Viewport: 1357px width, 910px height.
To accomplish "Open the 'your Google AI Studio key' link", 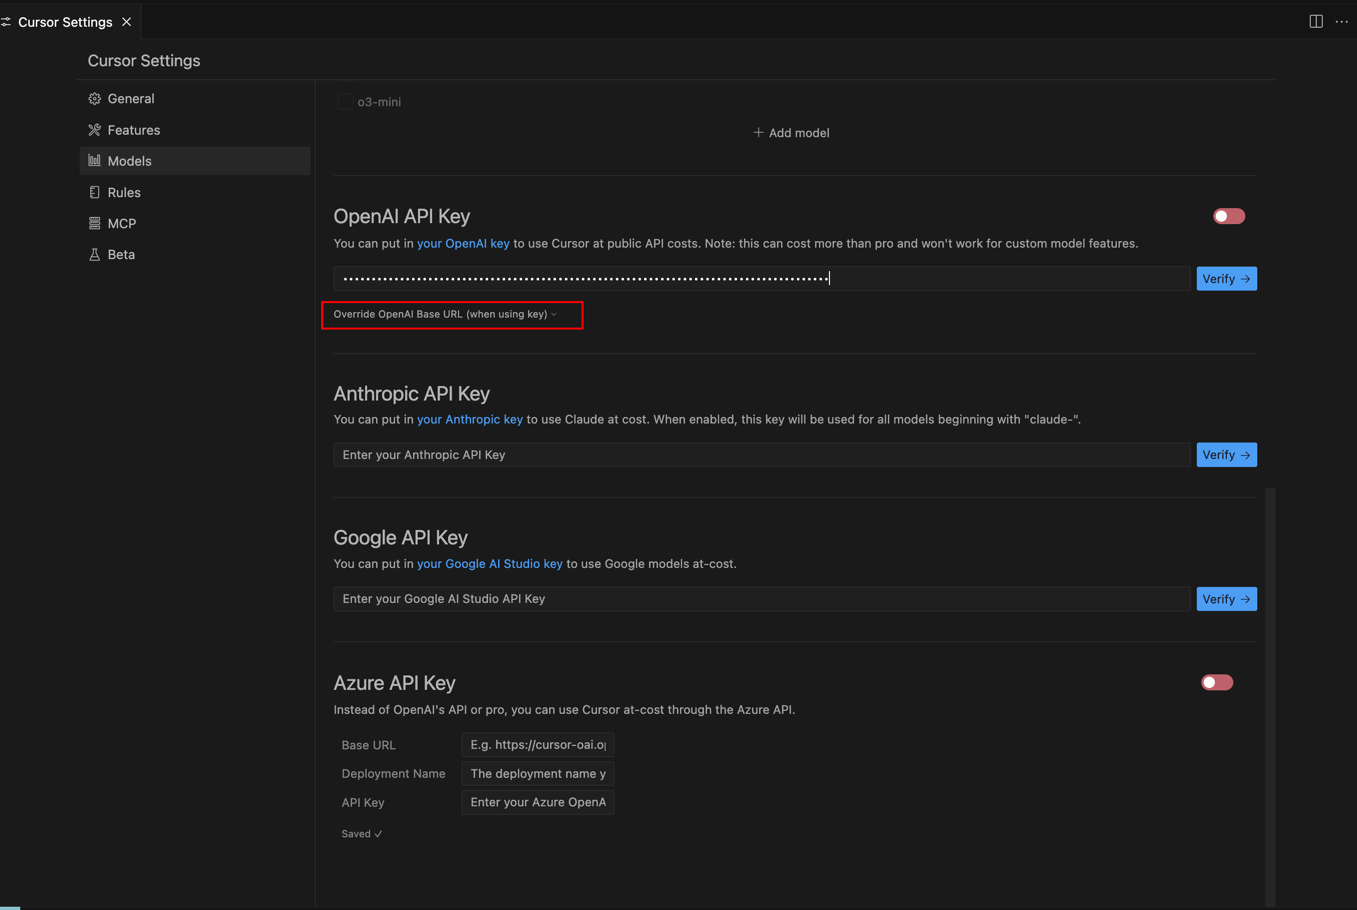I will click(490, 564).
